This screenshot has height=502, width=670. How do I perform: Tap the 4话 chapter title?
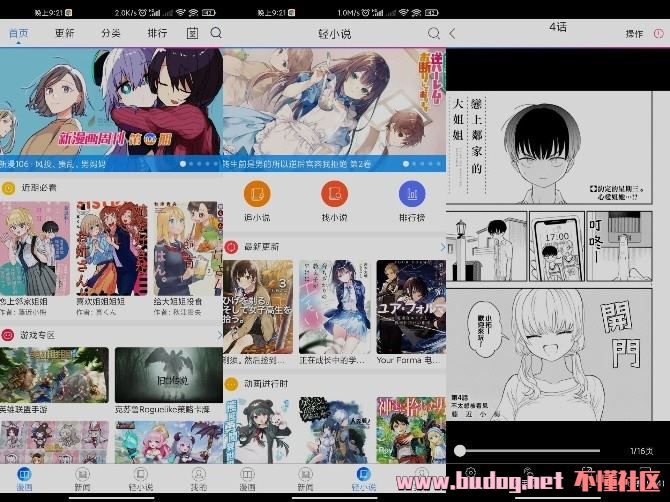click(558, 27)
